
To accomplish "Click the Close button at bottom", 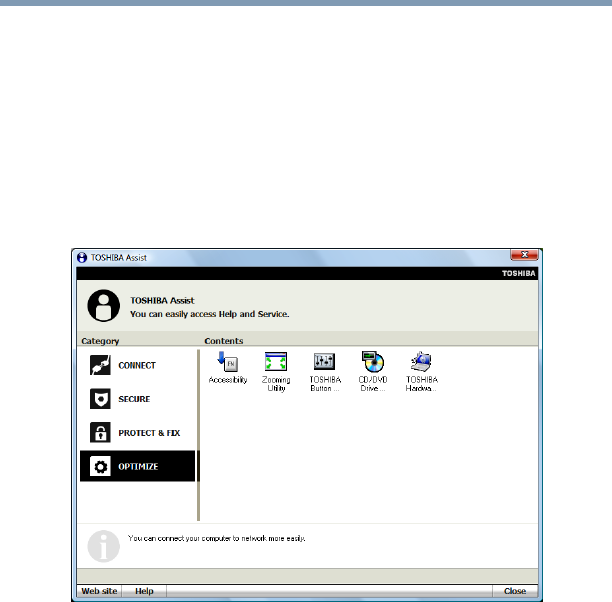I will click(x=515, y=591).
